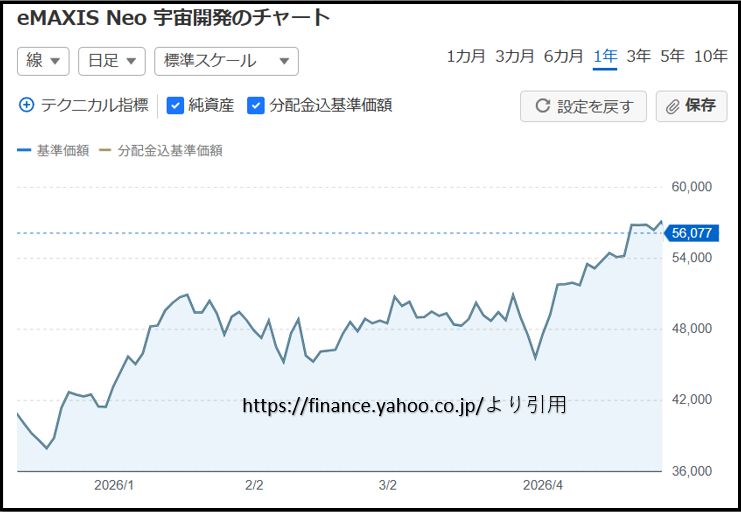This screenshot has height=512, width=741.
Task: Select the 1年 period tab
Action: click(605, 56)
